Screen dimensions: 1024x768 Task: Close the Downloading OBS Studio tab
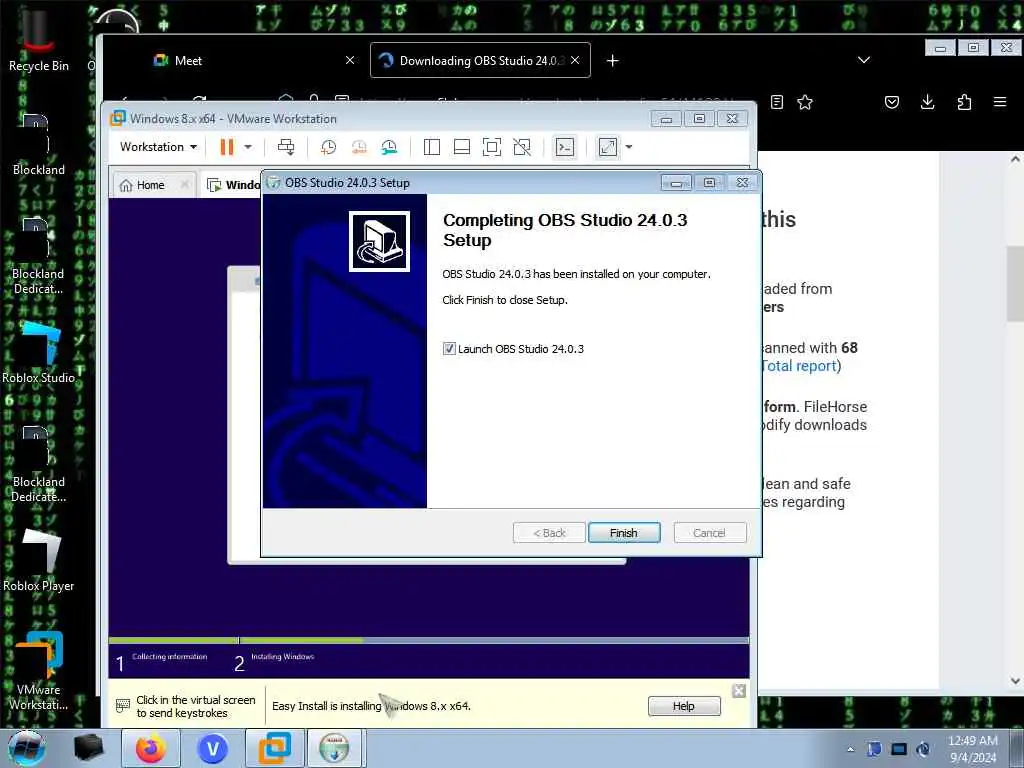[x=575, y=60]
